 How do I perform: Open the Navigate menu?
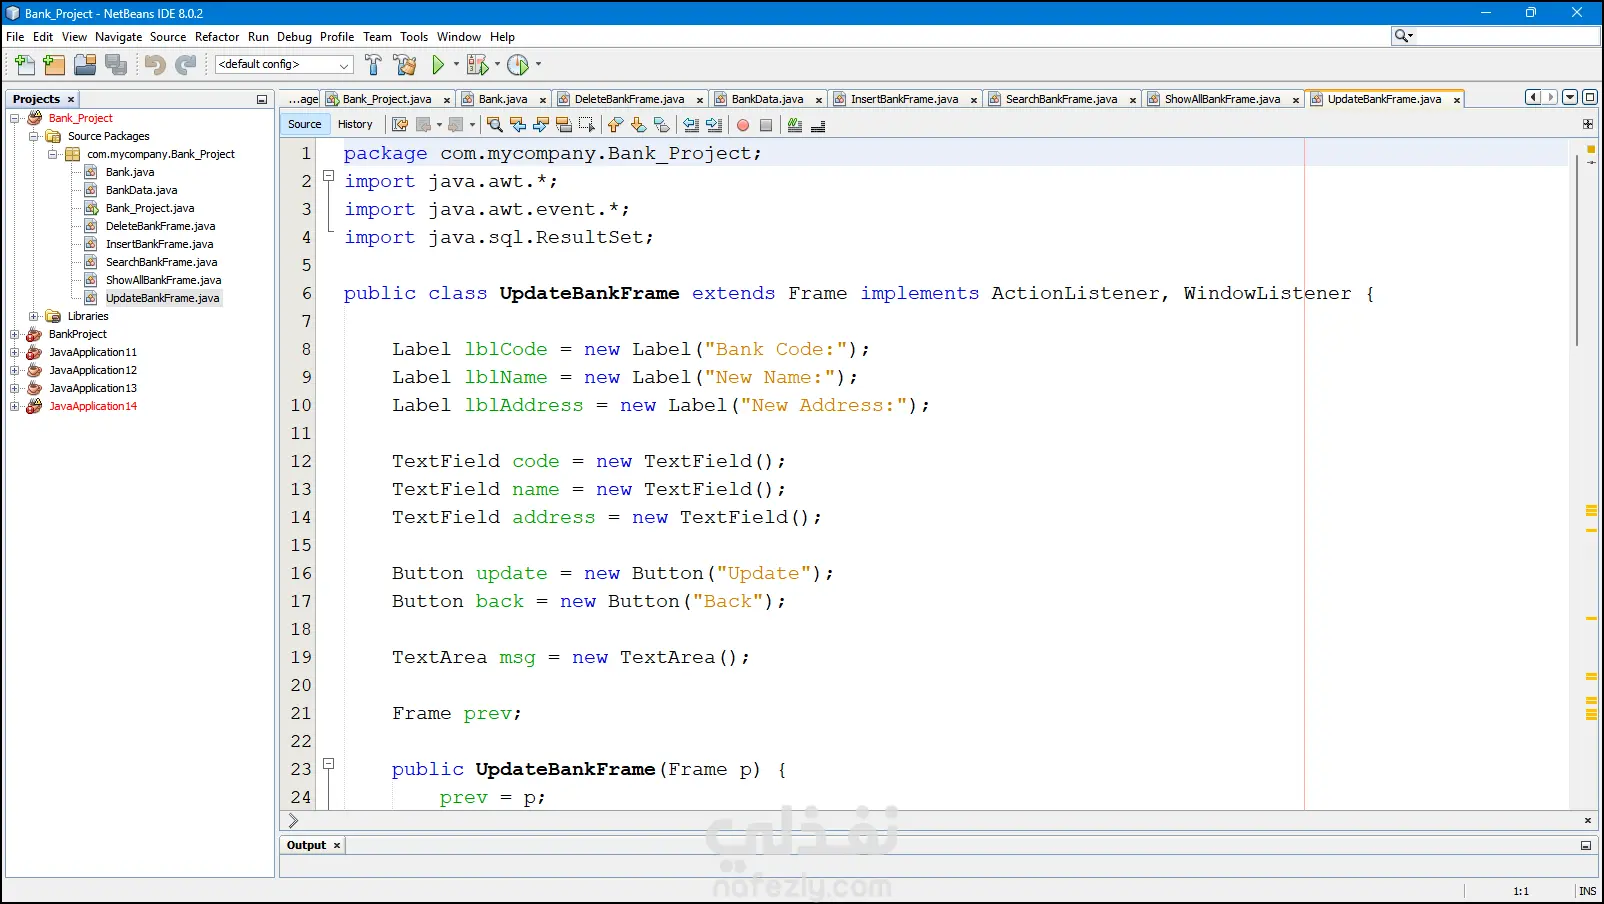(119, 37)
